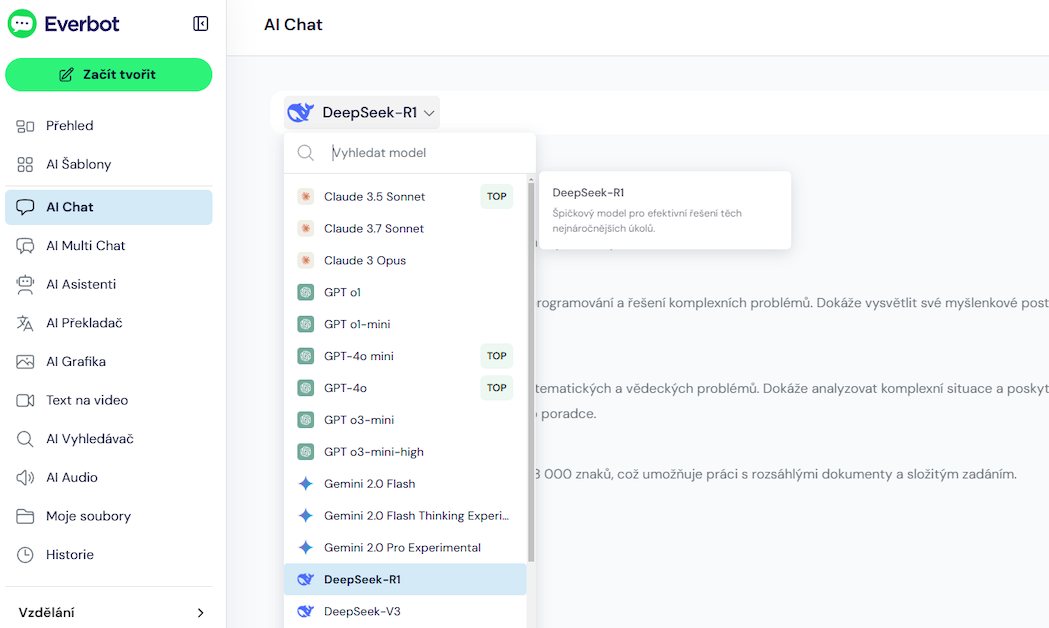Click the Moje soubory folder icon

pyautogui.click(x=25, y=516)
